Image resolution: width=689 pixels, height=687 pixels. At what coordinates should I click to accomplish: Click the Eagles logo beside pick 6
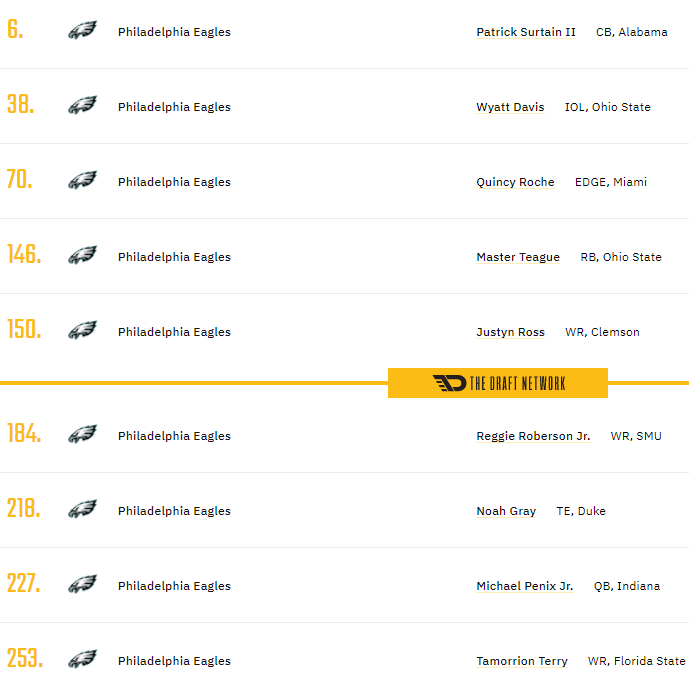pos(82,31)
